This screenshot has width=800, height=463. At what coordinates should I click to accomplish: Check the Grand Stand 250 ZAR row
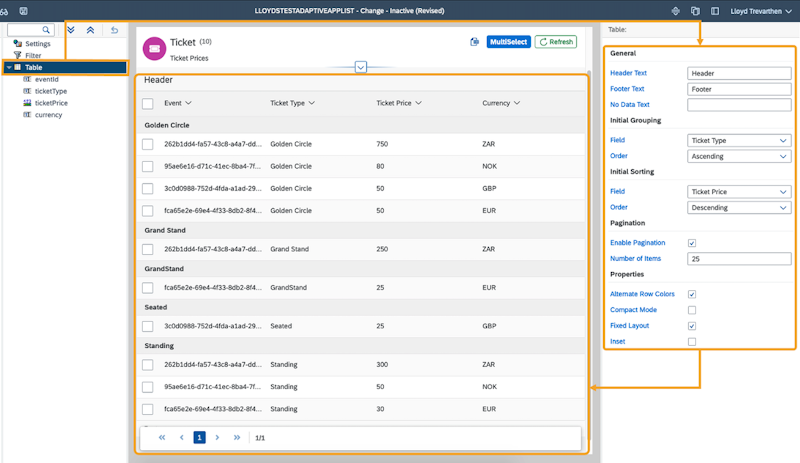pyautogui.click(x=147, y=249)
